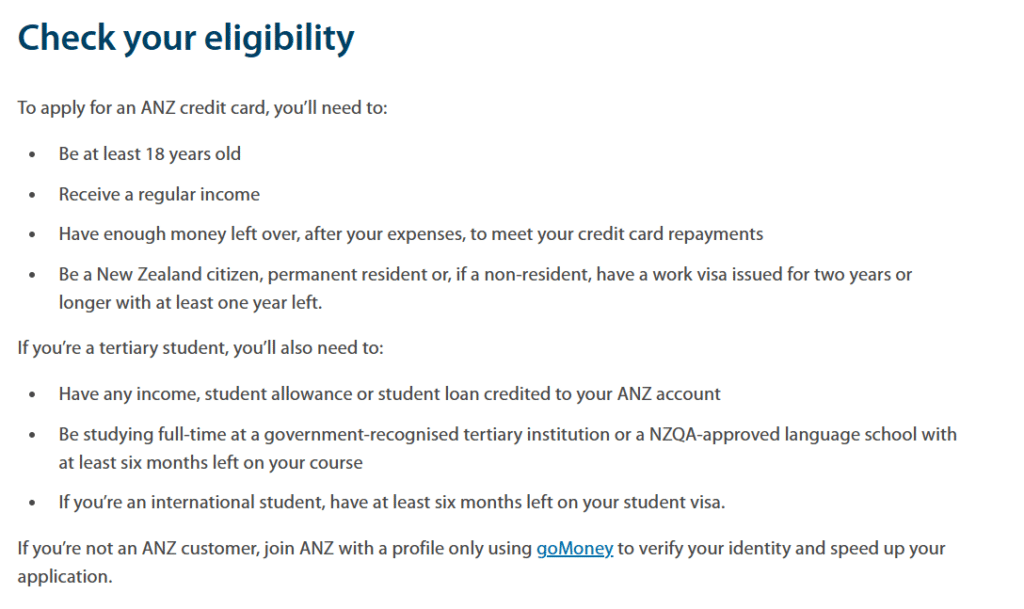Screen dimensions: 1024x609
Task: Click the "To apply for an ANZ credit card" sentence
Action: point(202,107)
